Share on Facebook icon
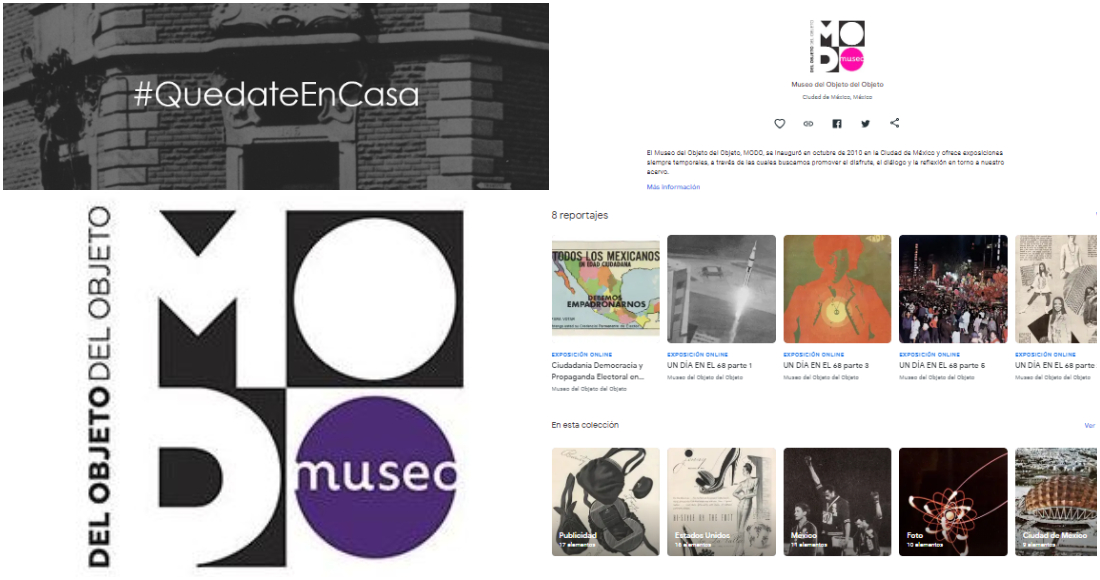 pyautogui.click(x=837, y=123)
